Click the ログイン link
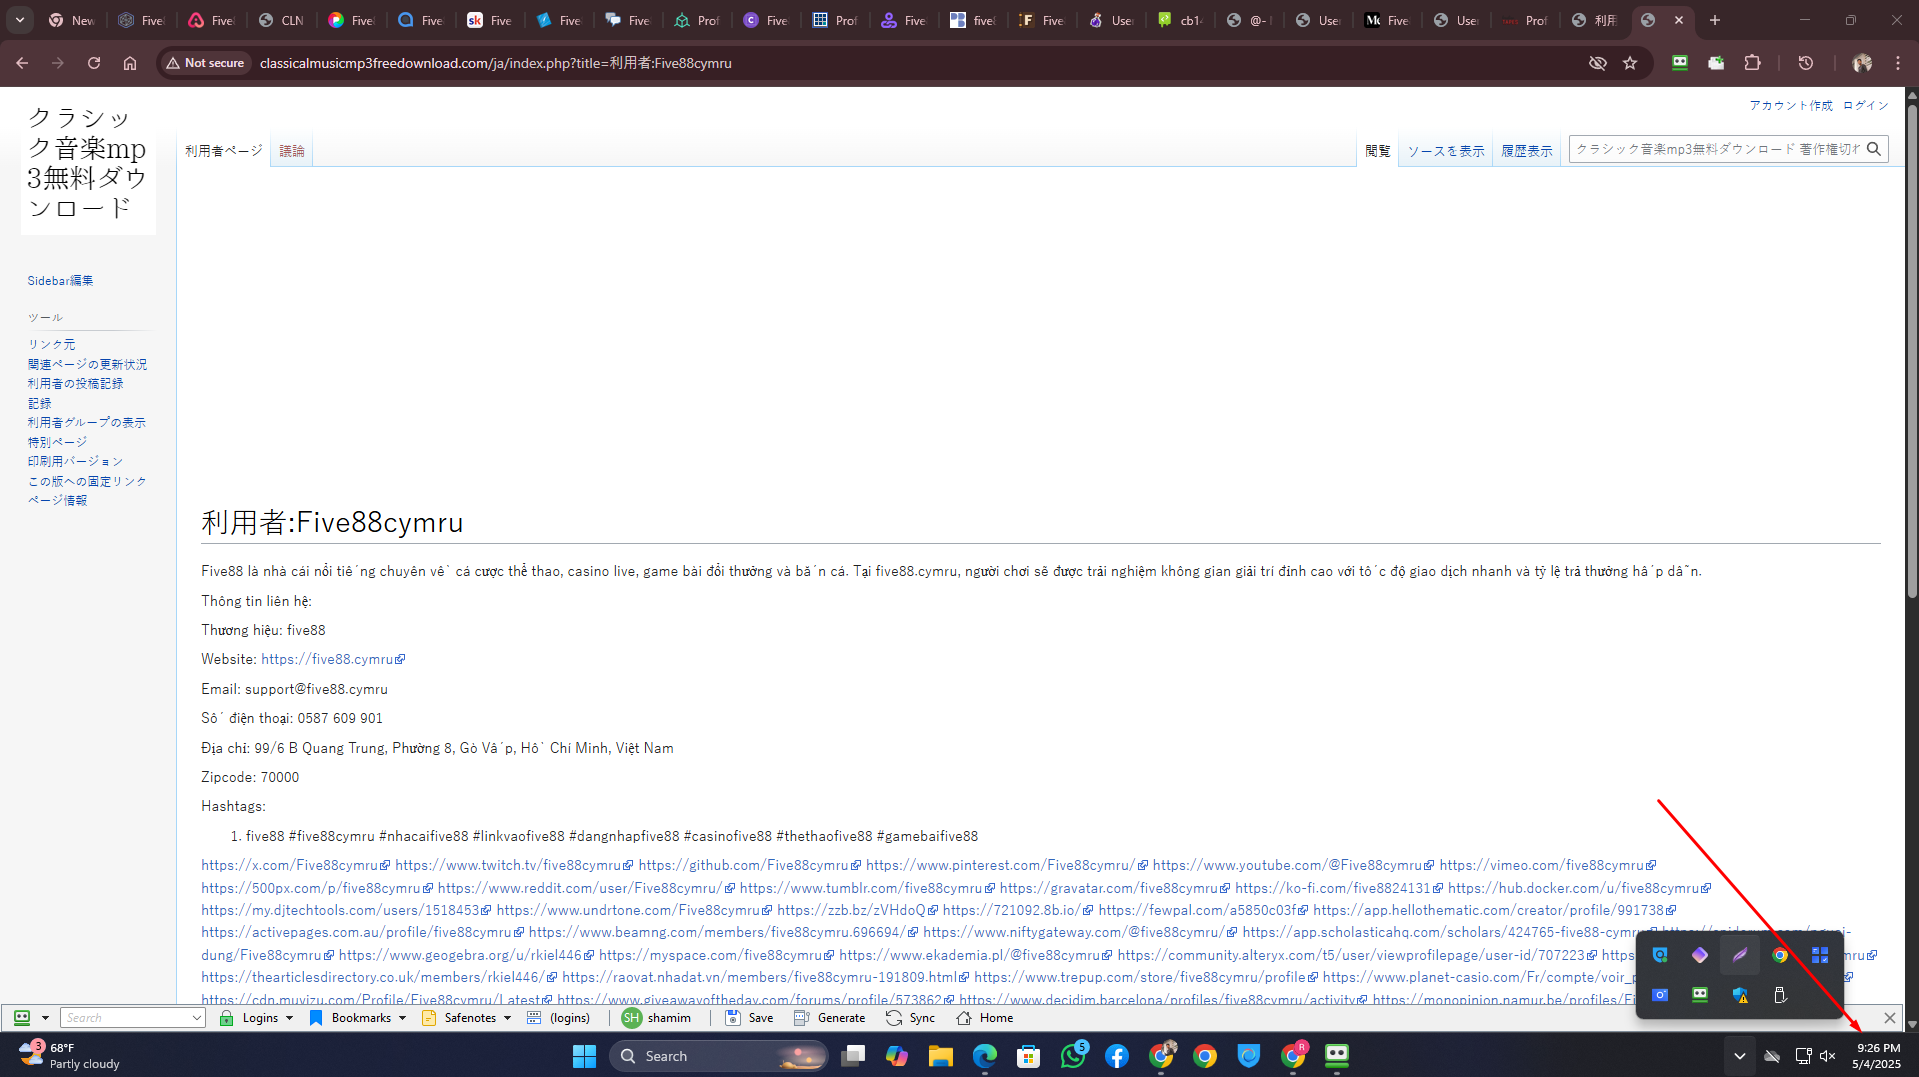 1866,105
